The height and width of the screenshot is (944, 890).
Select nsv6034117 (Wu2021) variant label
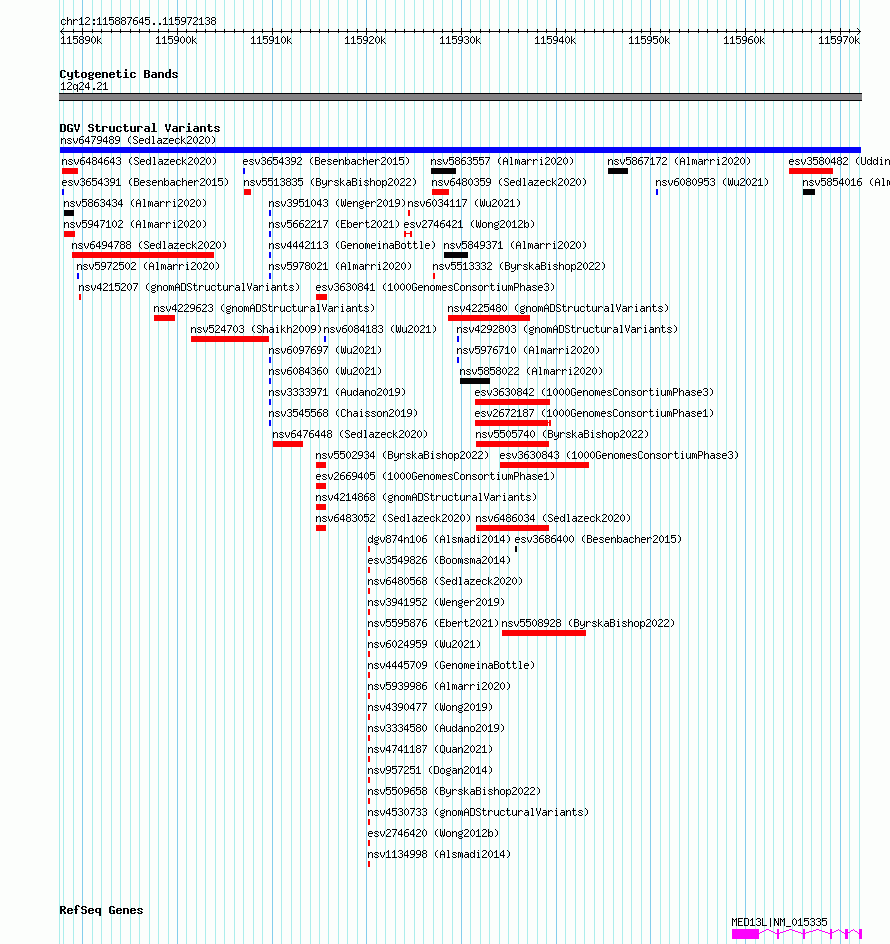point(464,203)
